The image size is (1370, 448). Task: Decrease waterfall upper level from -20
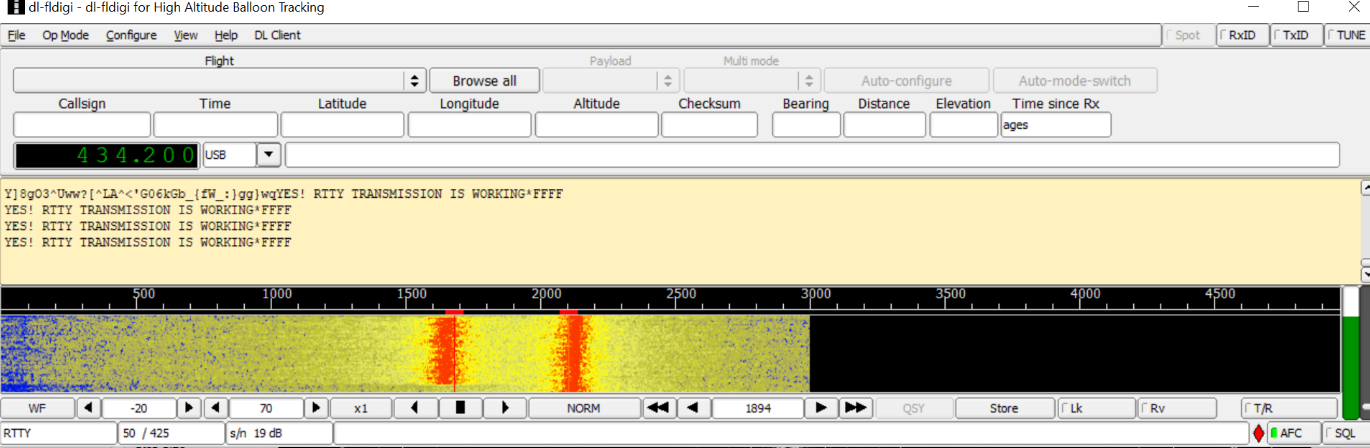(88, 408)
